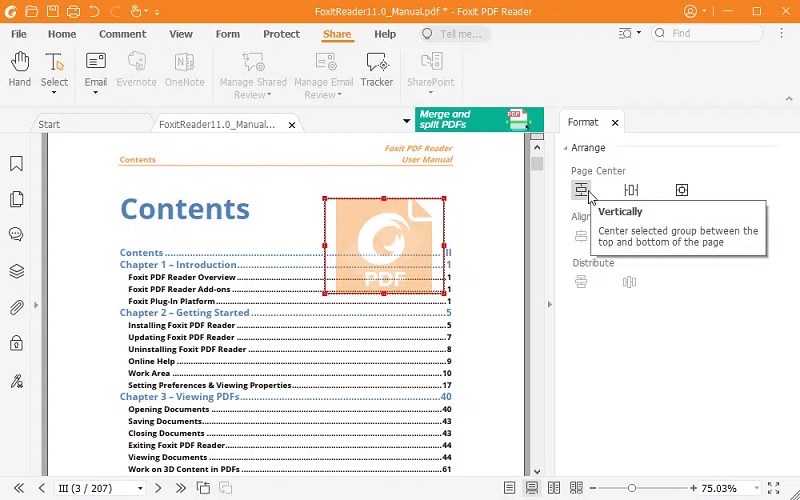
Task: Open the File menu
Action: pyautogui.click(x=19, y=34)
